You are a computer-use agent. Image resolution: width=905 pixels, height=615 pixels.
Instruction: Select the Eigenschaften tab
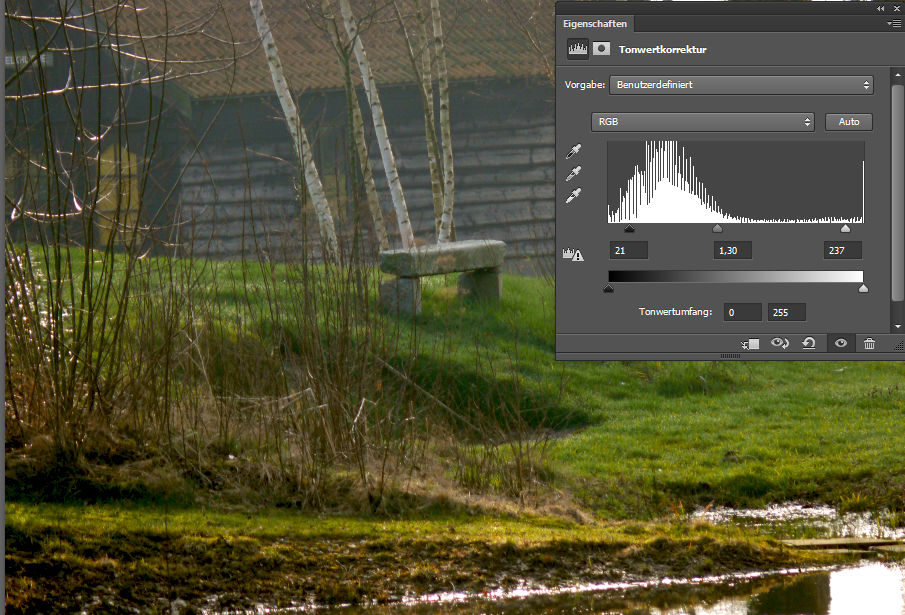tap(595, 24)
